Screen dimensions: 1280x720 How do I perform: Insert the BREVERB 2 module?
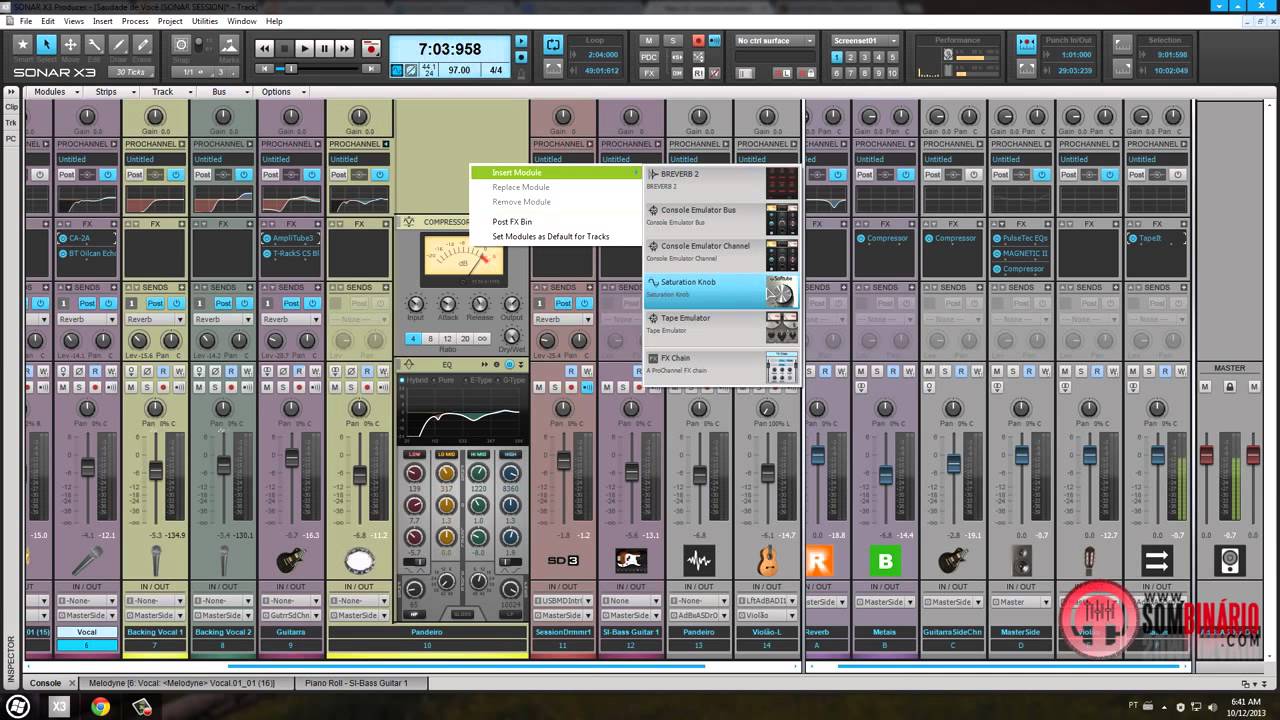click(721, 182)
